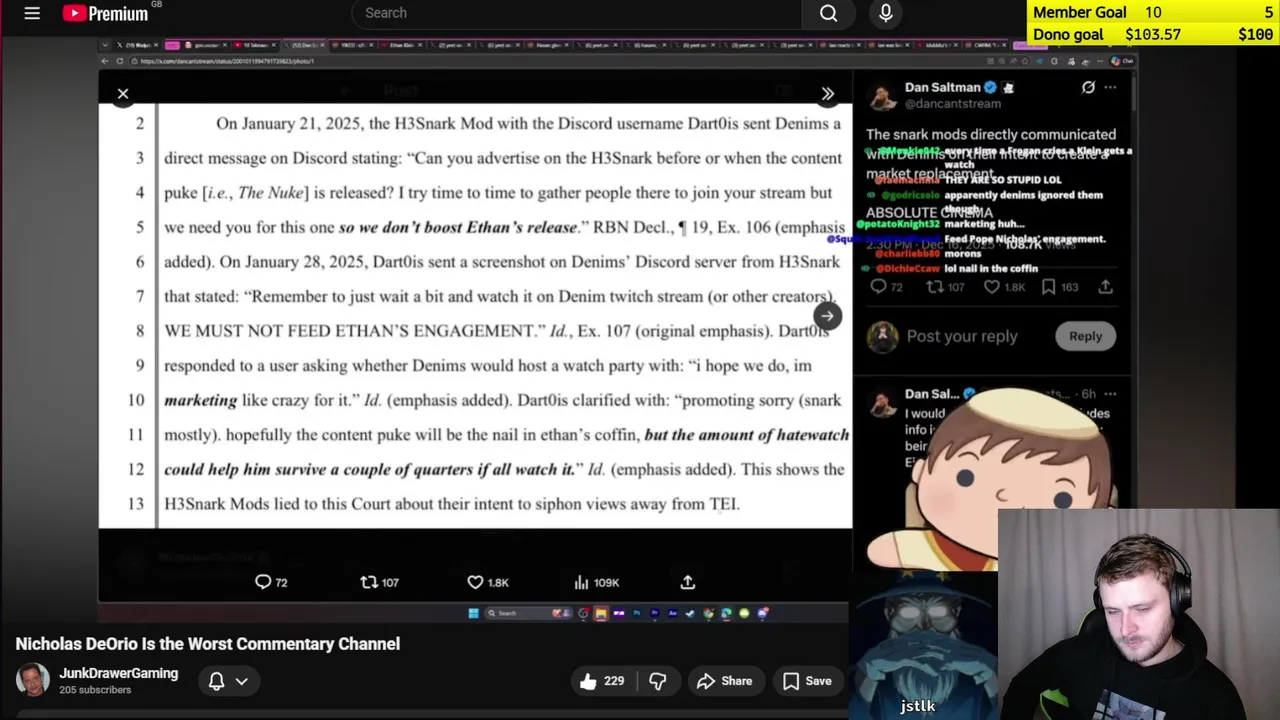Open Windows Start button in taskbar
Screen dimensions: 1280x720
click(x=473, y=613)
